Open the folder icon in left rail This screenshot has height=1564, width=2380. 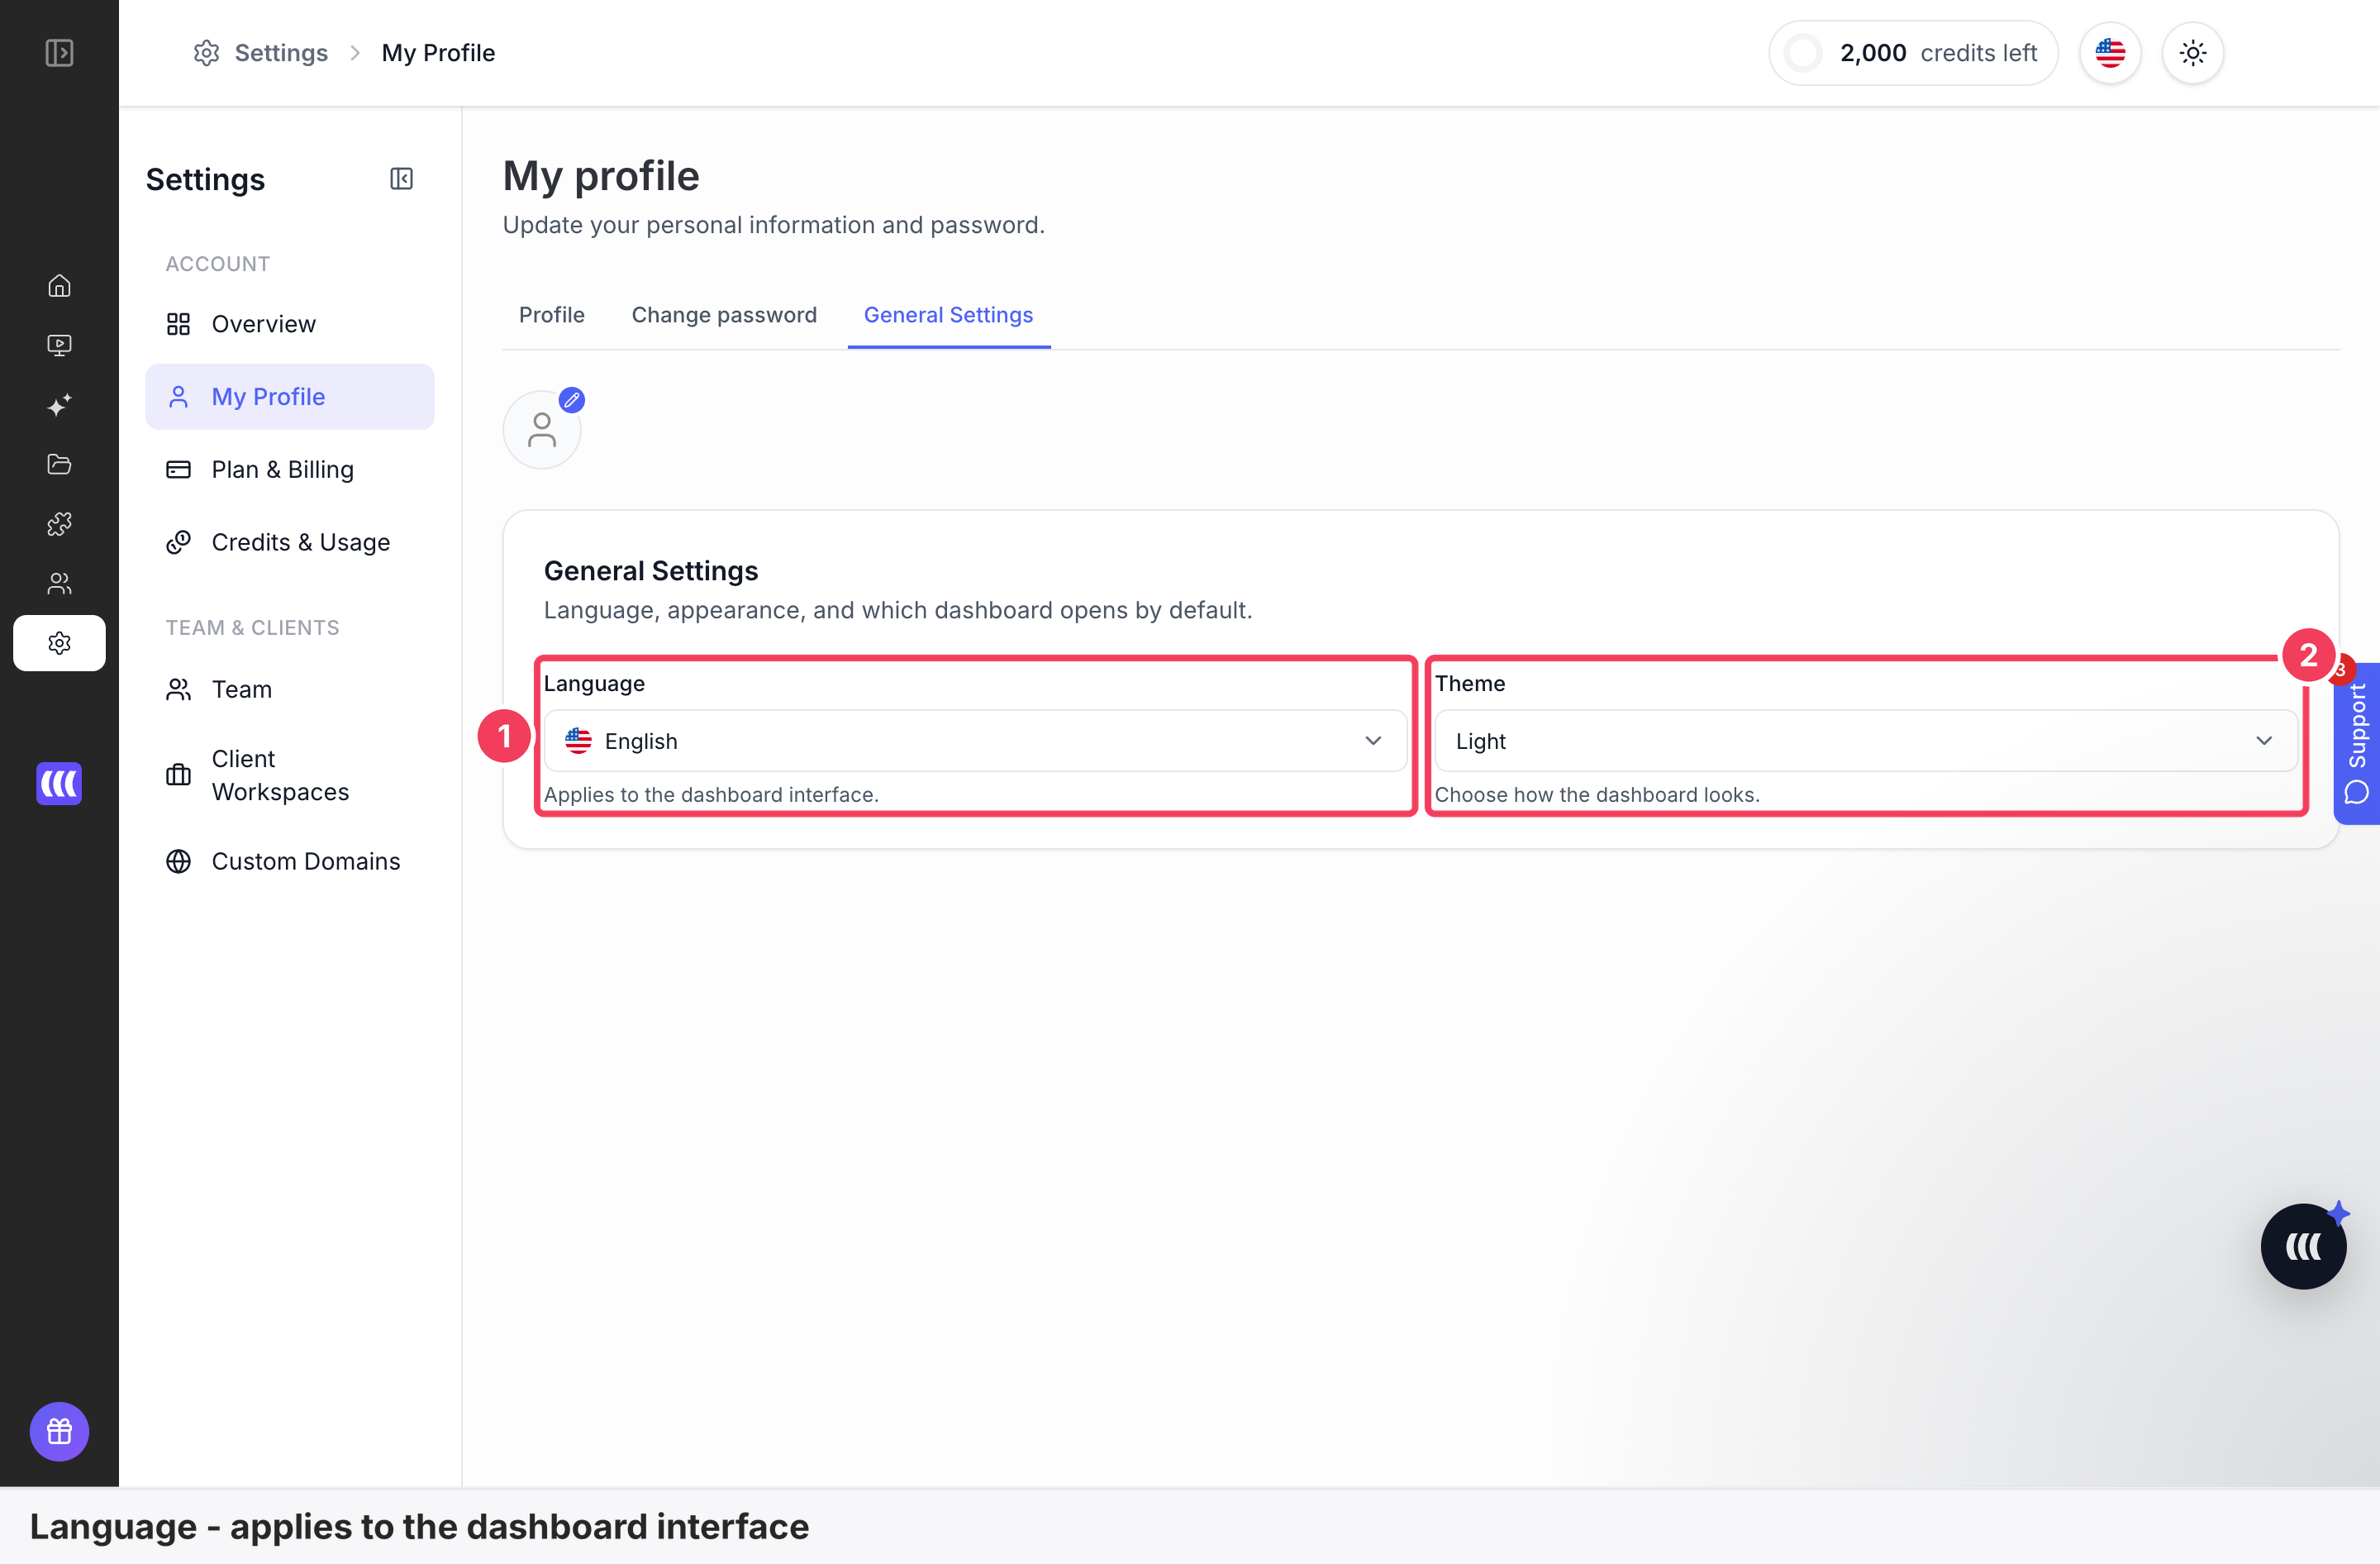click(x=59, y=464)
